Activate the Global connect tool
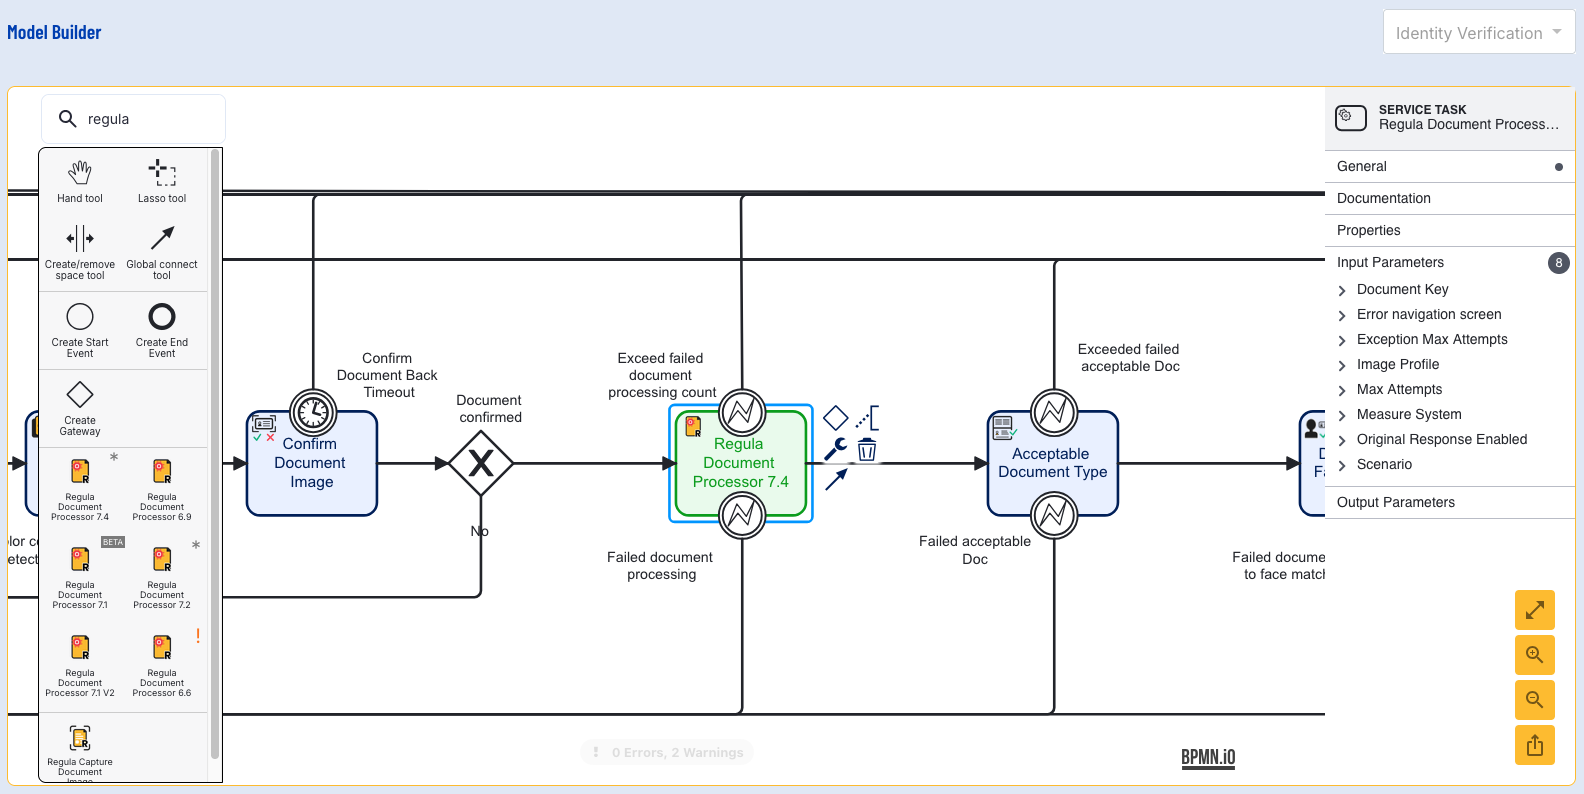The image size is (1584, 794). coord(162,252)
